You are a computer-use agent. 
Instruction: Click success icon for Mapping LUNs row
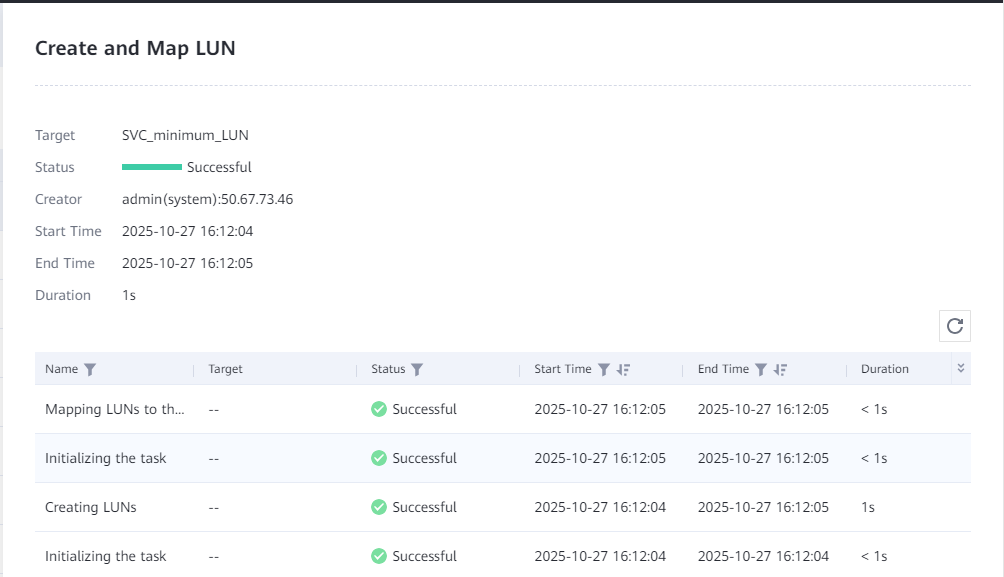(x=379, y=409)
